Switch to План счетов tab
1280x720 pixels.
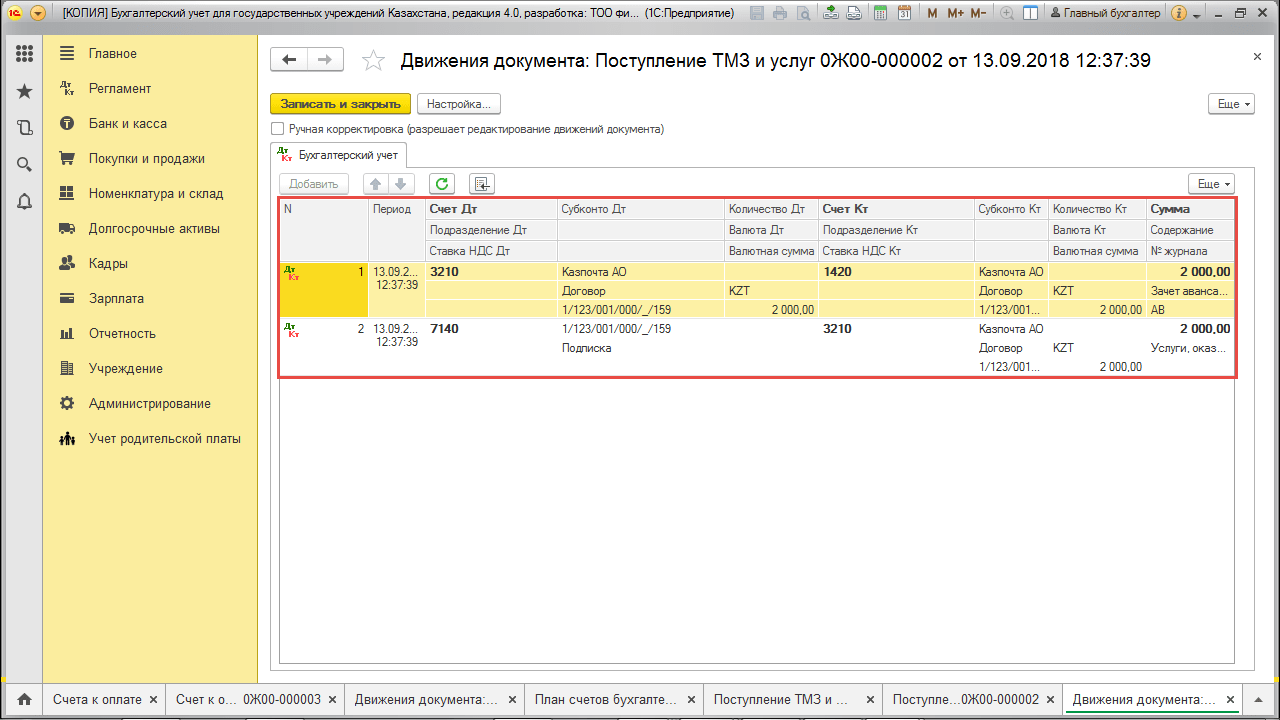(x=606, y=700)
